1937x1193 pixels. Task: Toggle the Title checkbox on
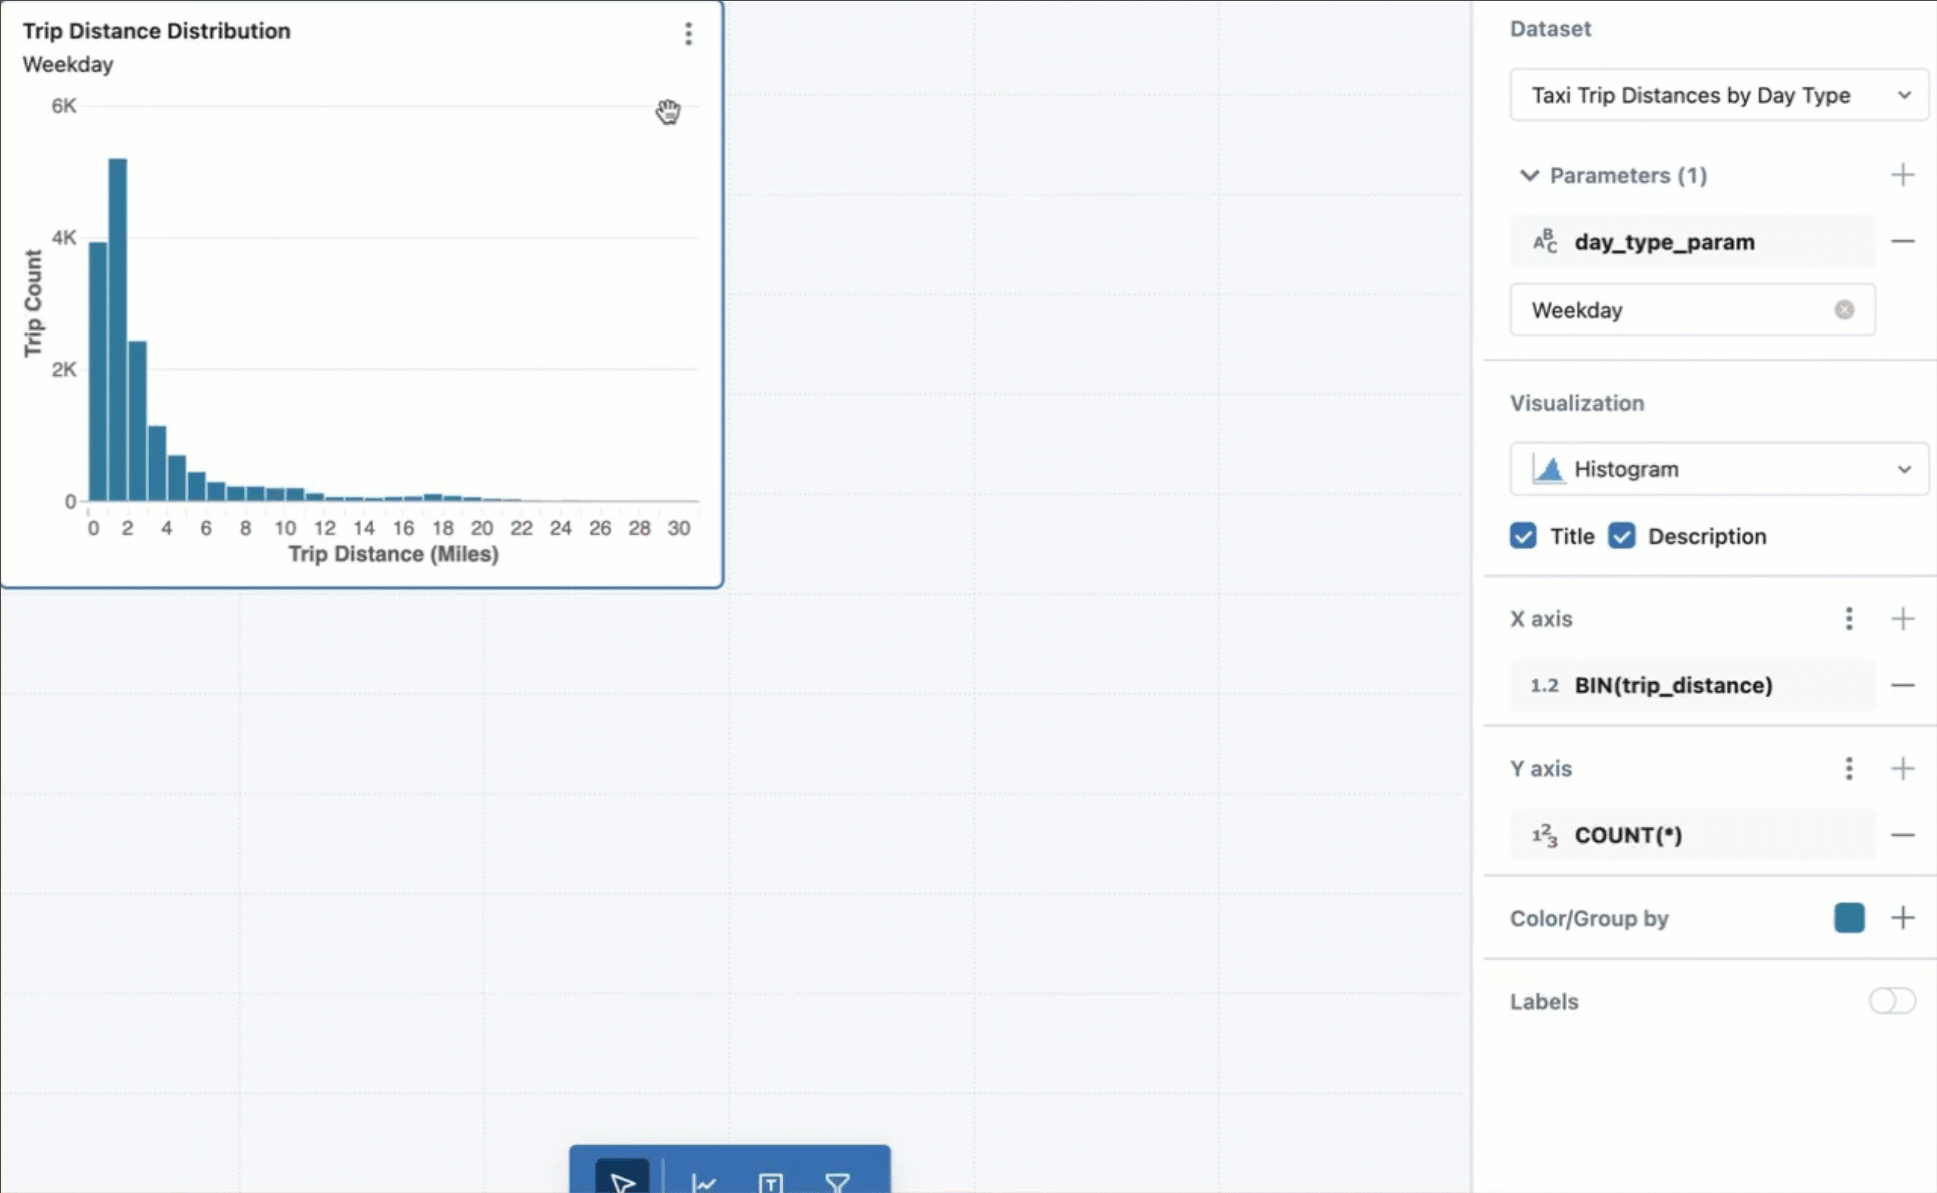point(1523,536)
